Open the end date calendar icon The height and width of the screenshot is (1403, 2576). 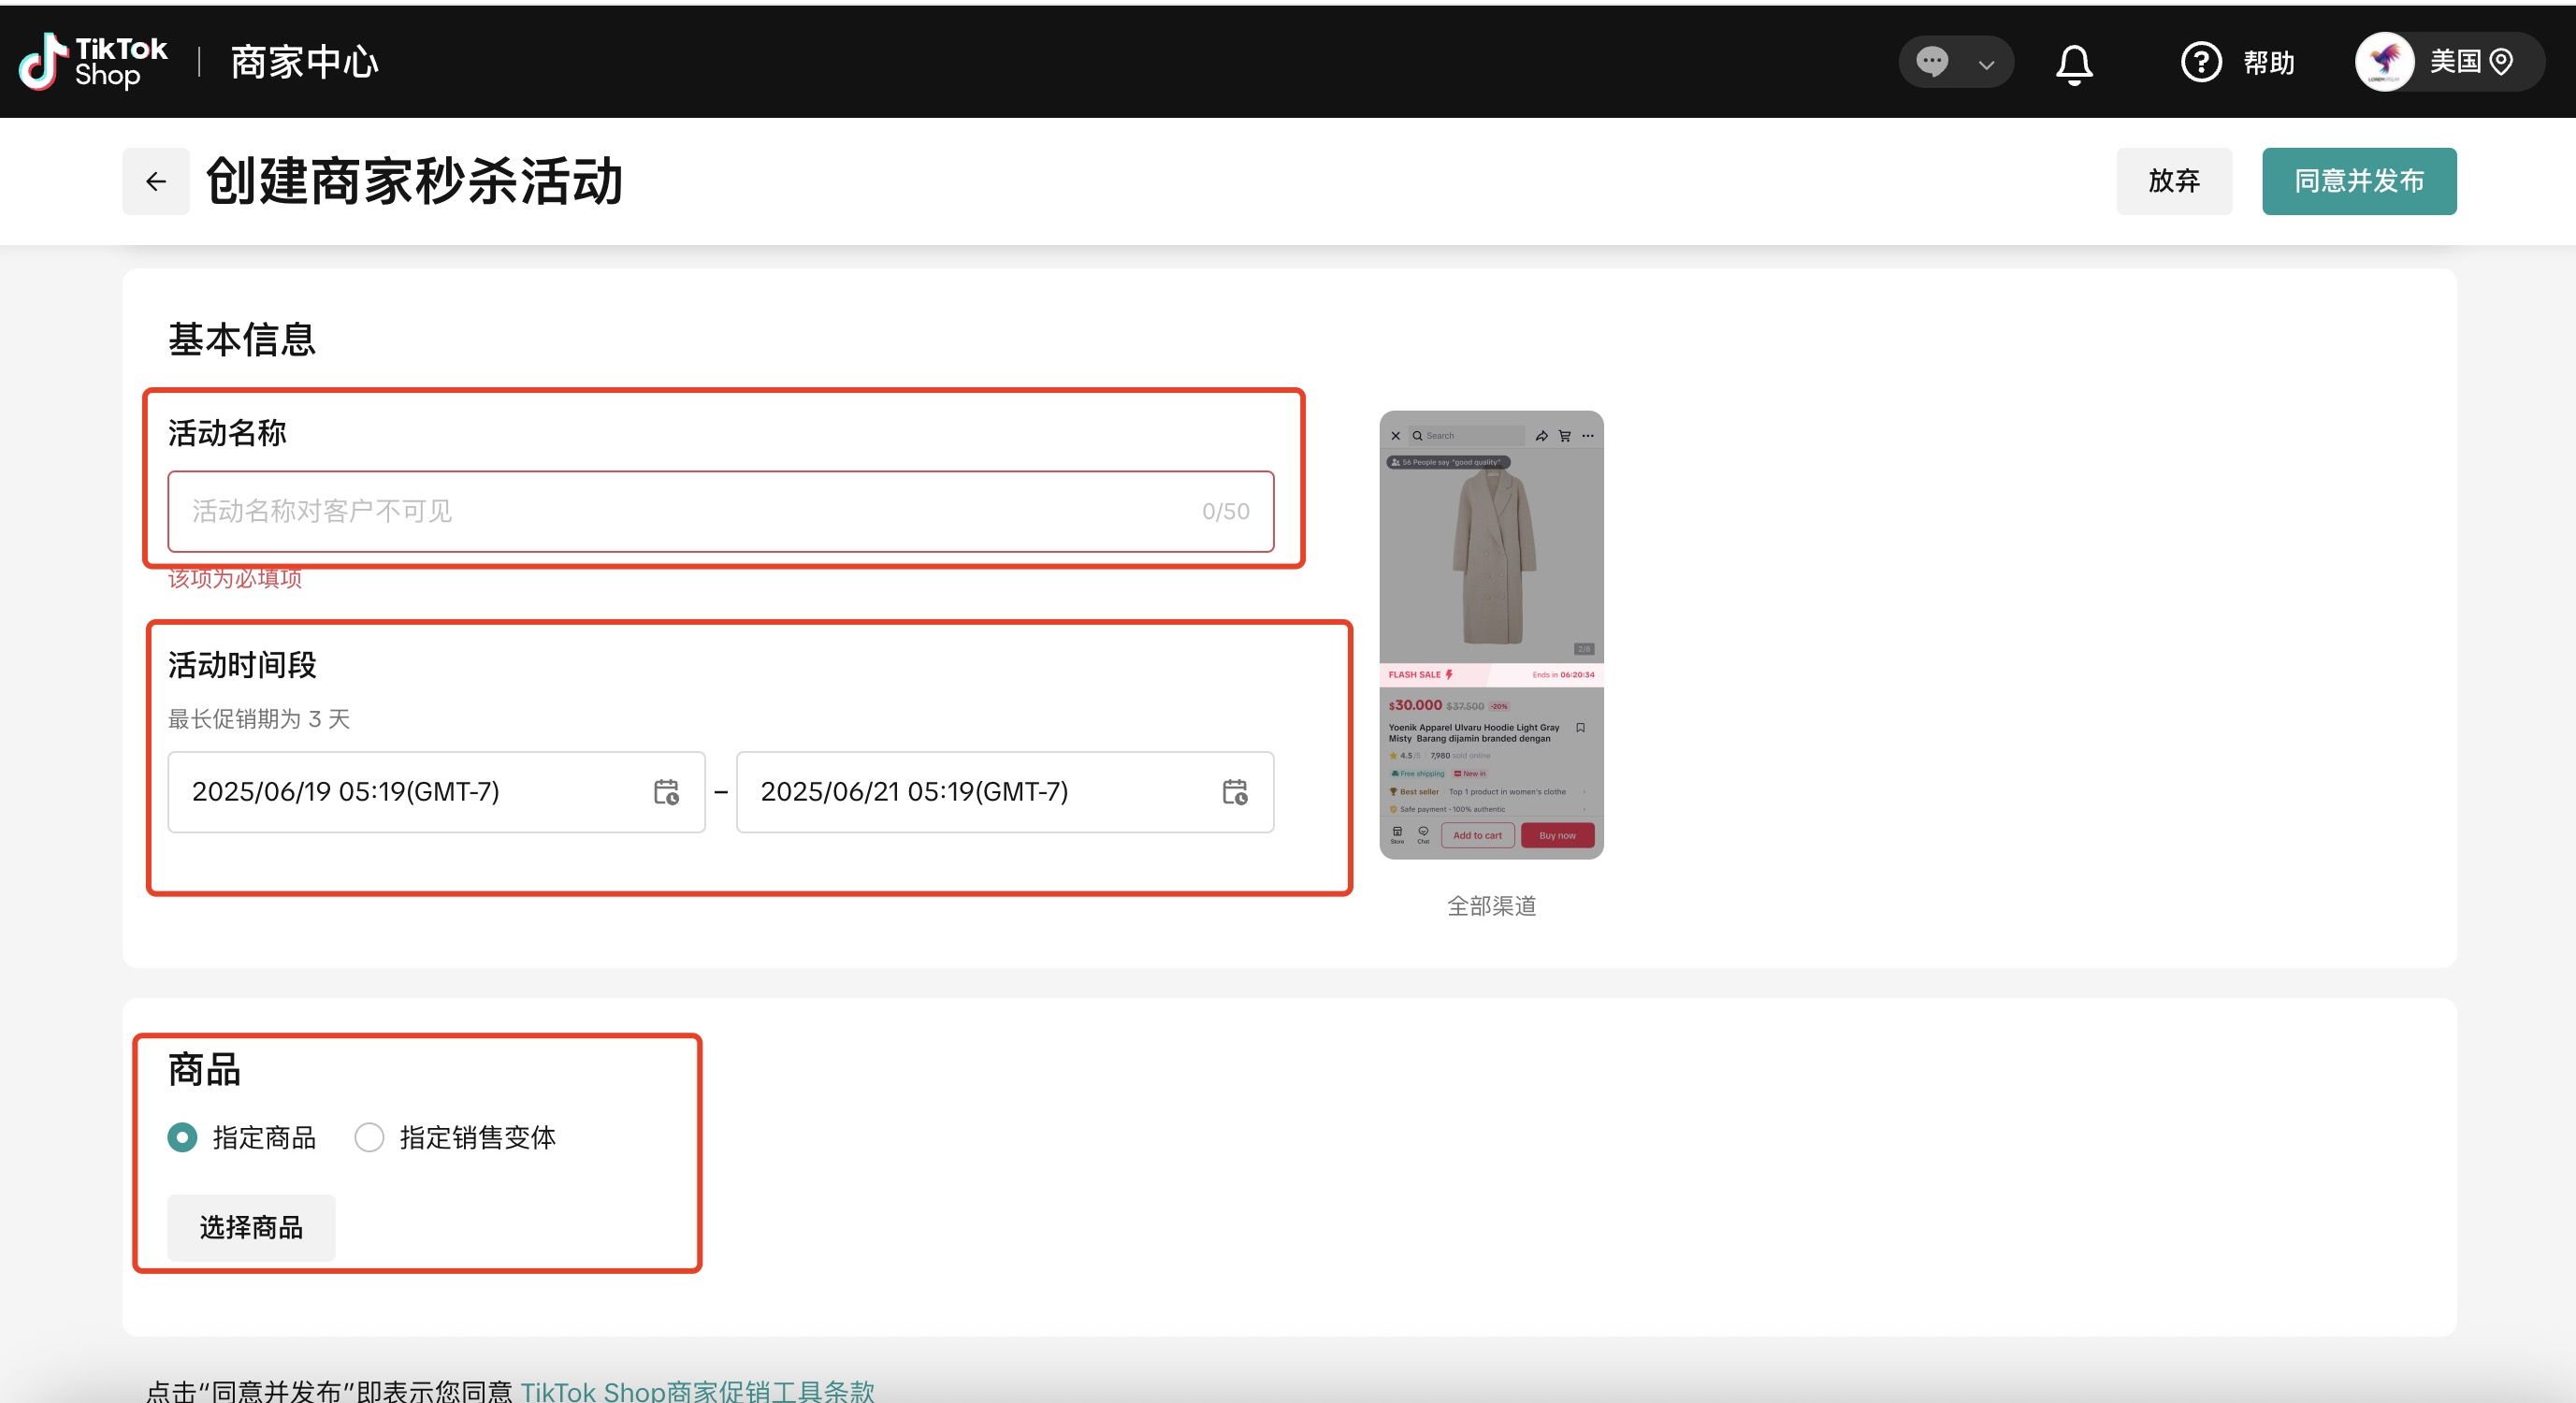(x=1234, y=792)
